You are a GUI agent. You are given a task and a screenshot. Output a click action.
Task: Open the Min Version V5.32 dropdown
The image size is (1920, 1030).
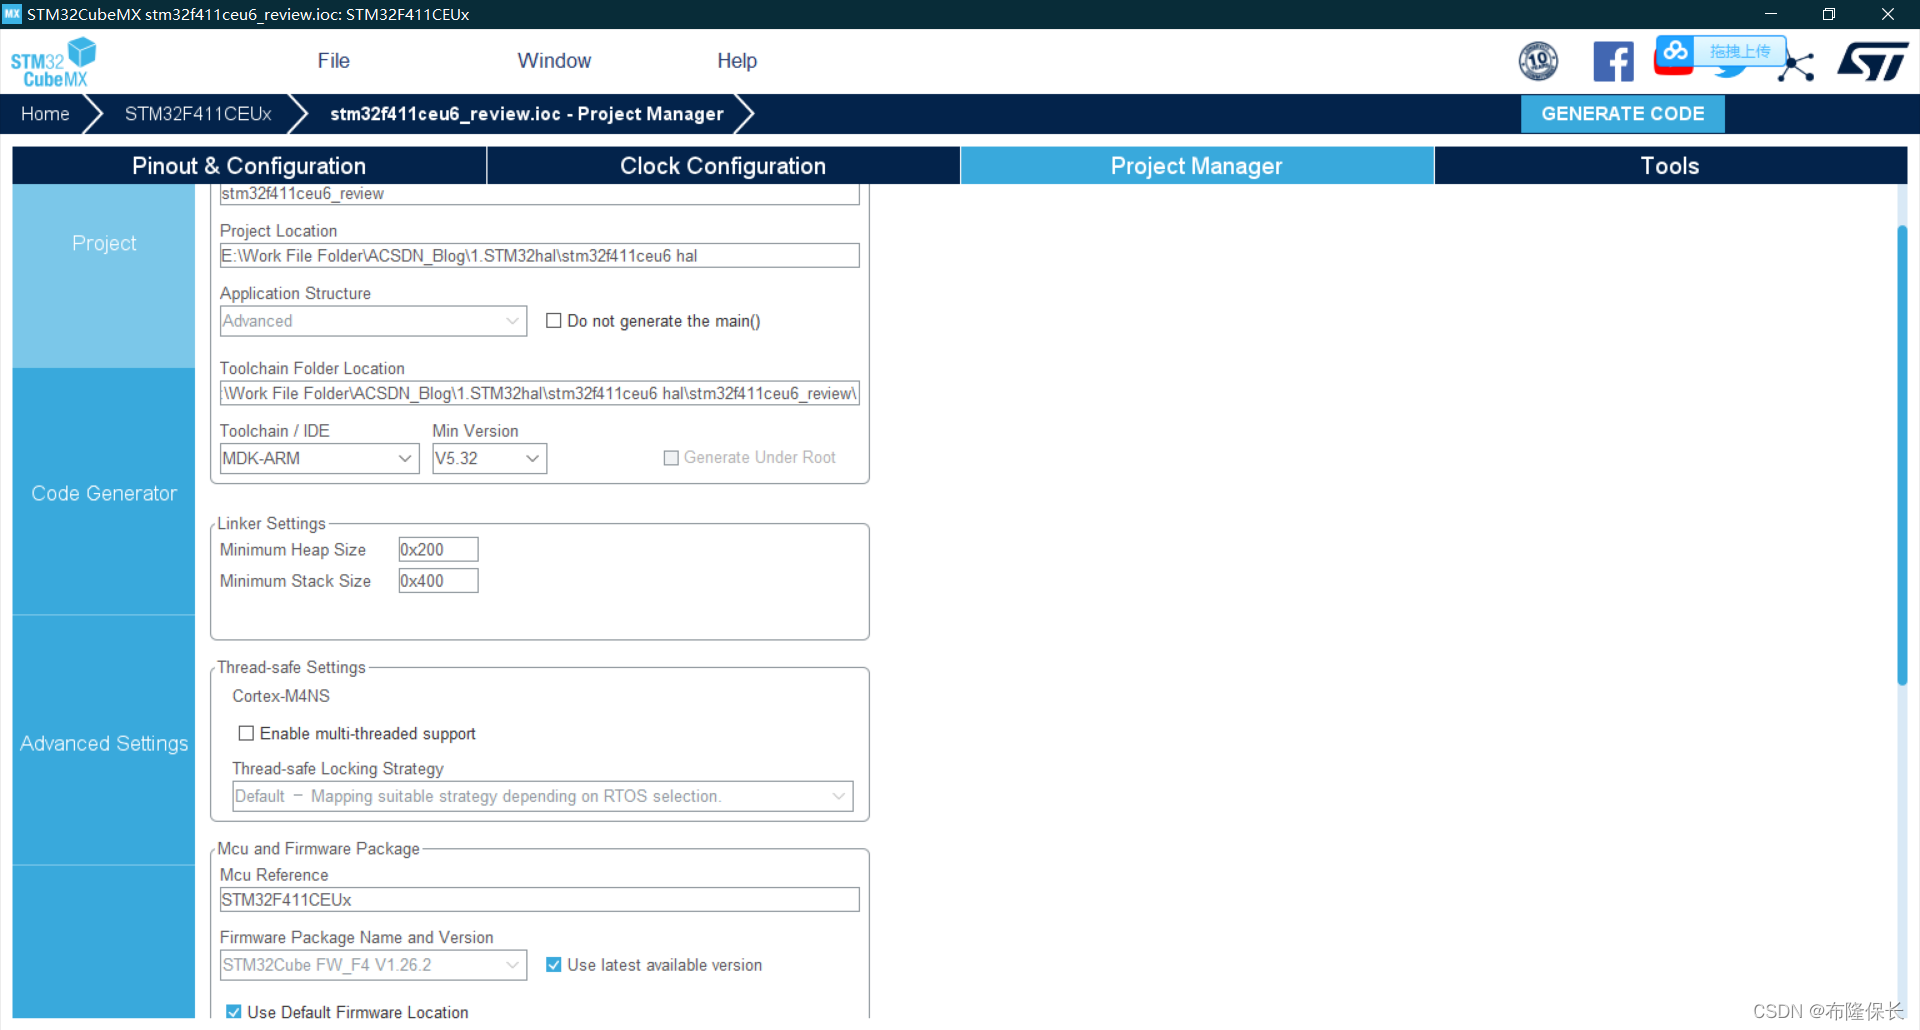pyautogui.click(x=489, y=458)
